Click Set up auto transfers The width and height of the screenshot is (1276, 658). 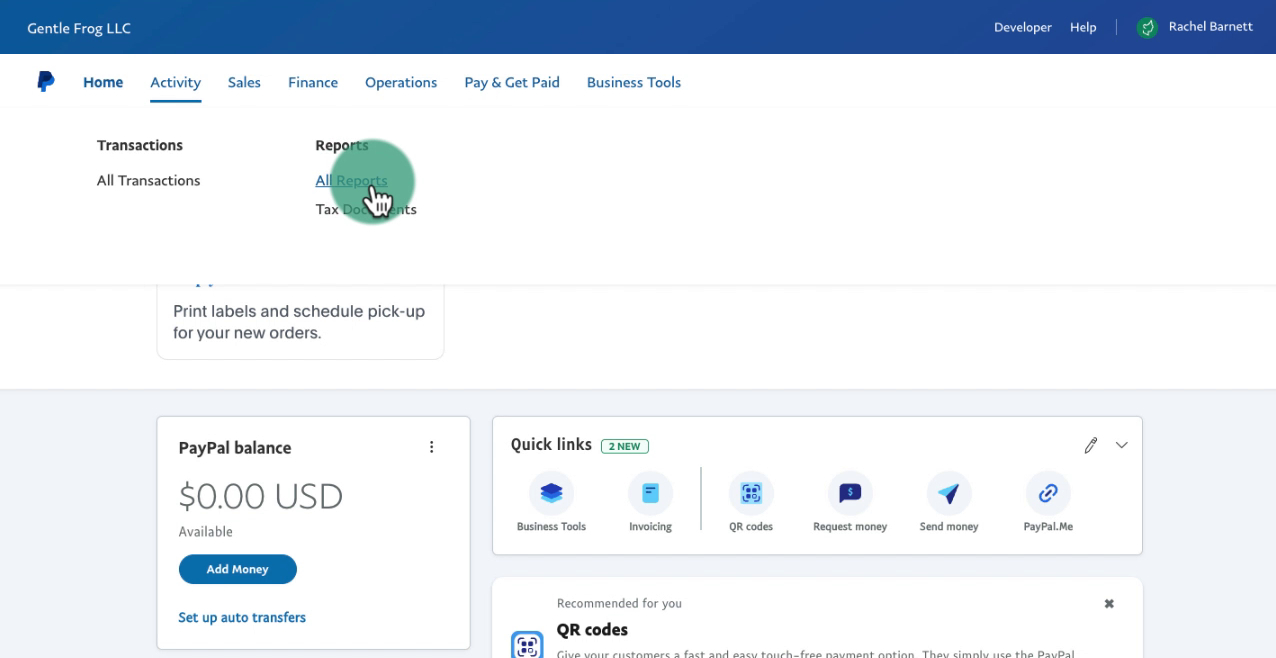pyautogui.click(x=242, y=617)
